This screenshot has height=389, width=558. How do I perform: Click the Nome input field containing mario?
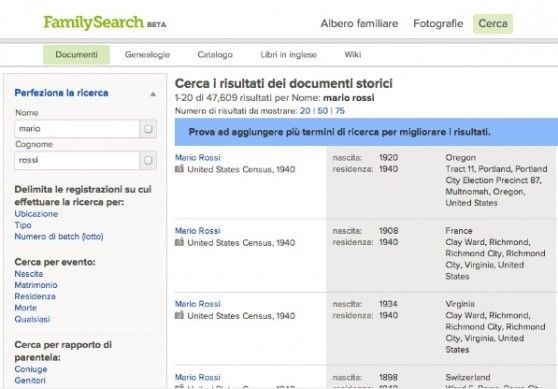77,129
